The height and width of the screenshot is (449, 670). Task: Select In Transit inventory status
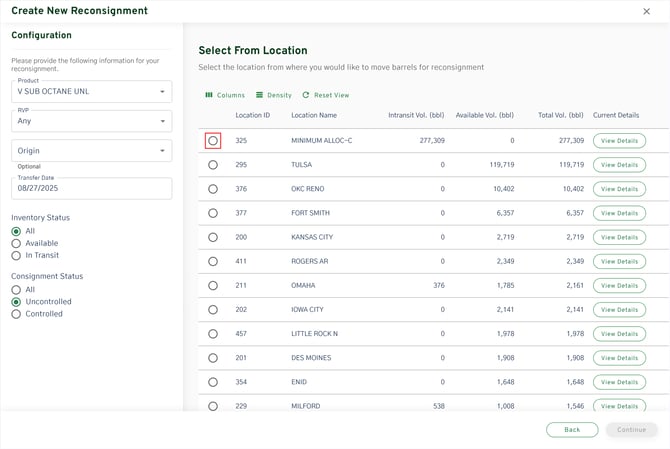16,255
